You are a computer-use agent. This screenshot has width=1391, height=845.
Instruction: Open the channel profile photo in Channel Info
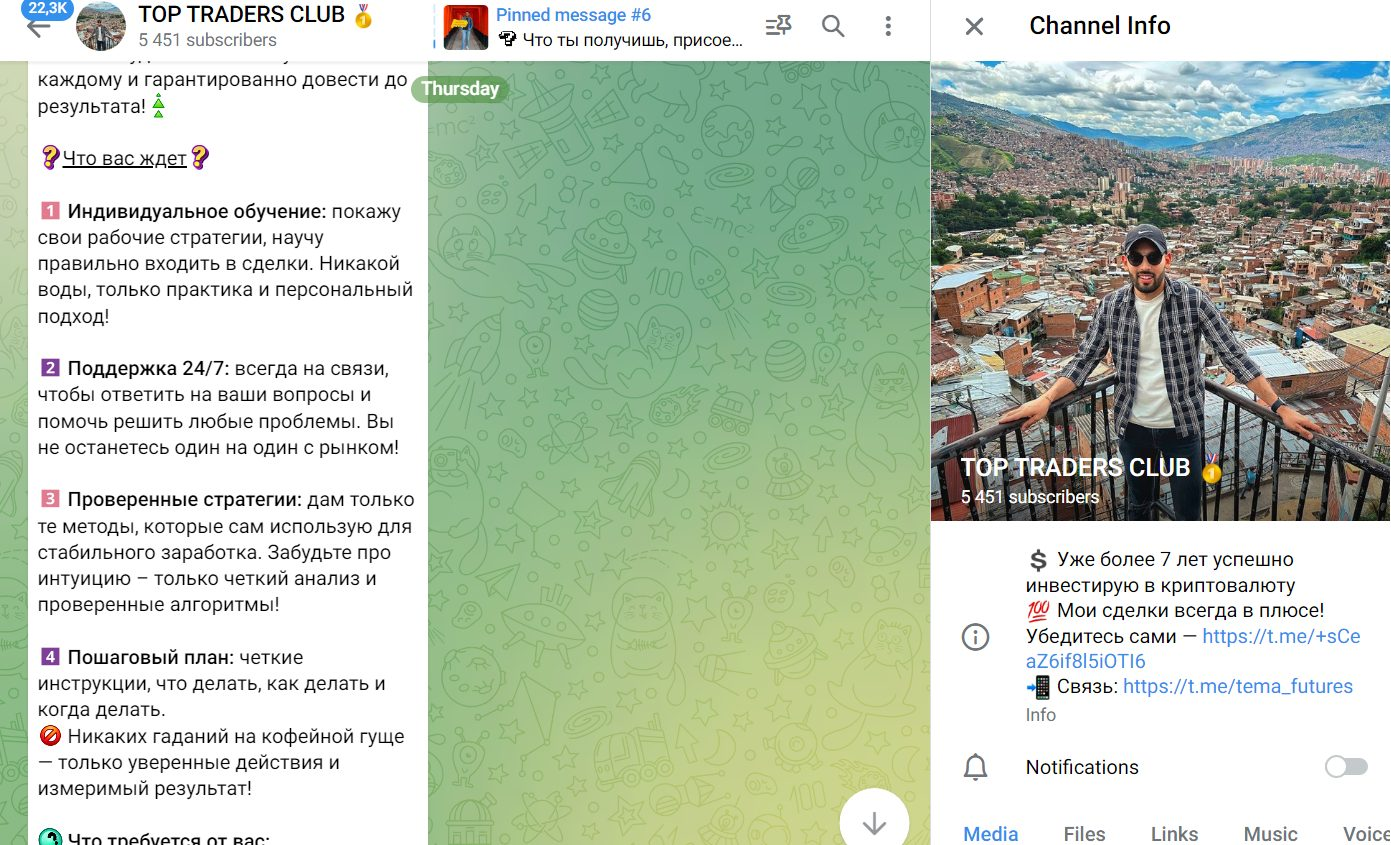1160,290
